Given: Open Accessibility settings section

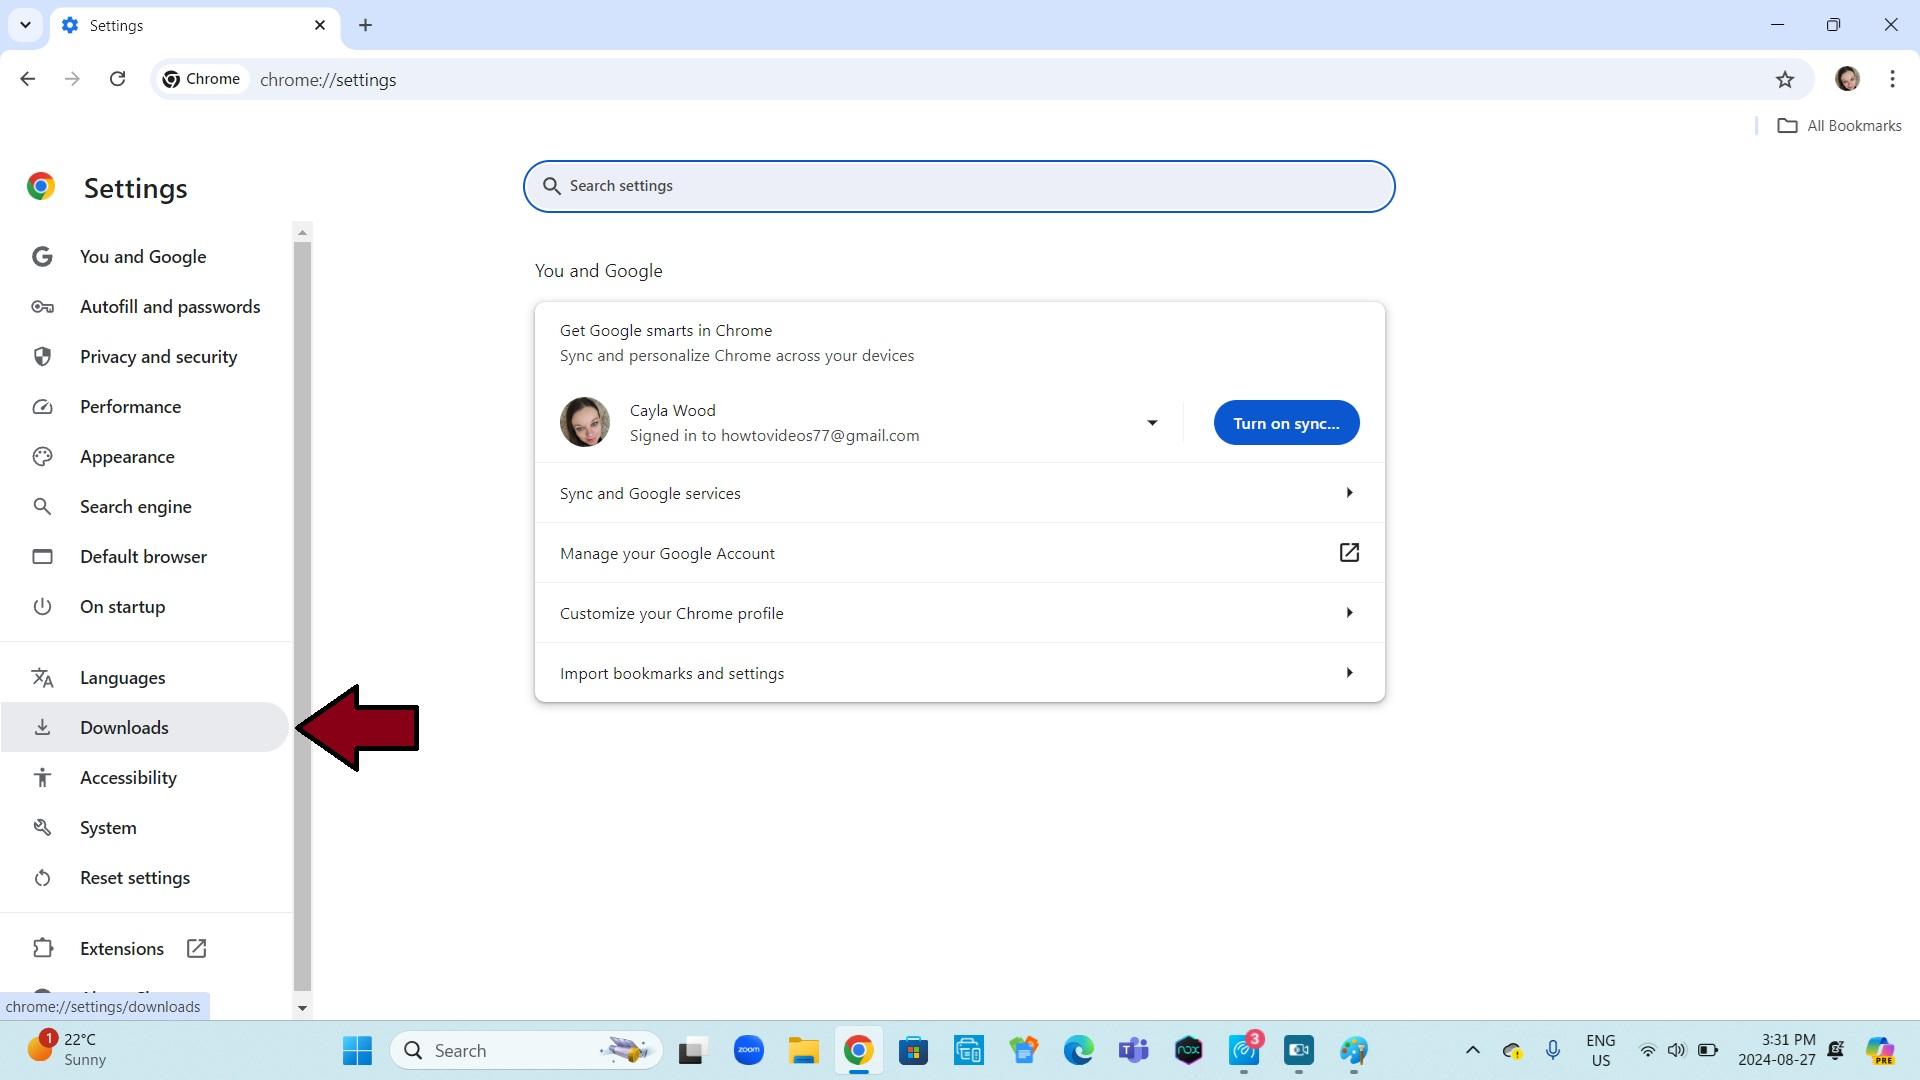Looking at the screenshot, I should click(145, 778).
